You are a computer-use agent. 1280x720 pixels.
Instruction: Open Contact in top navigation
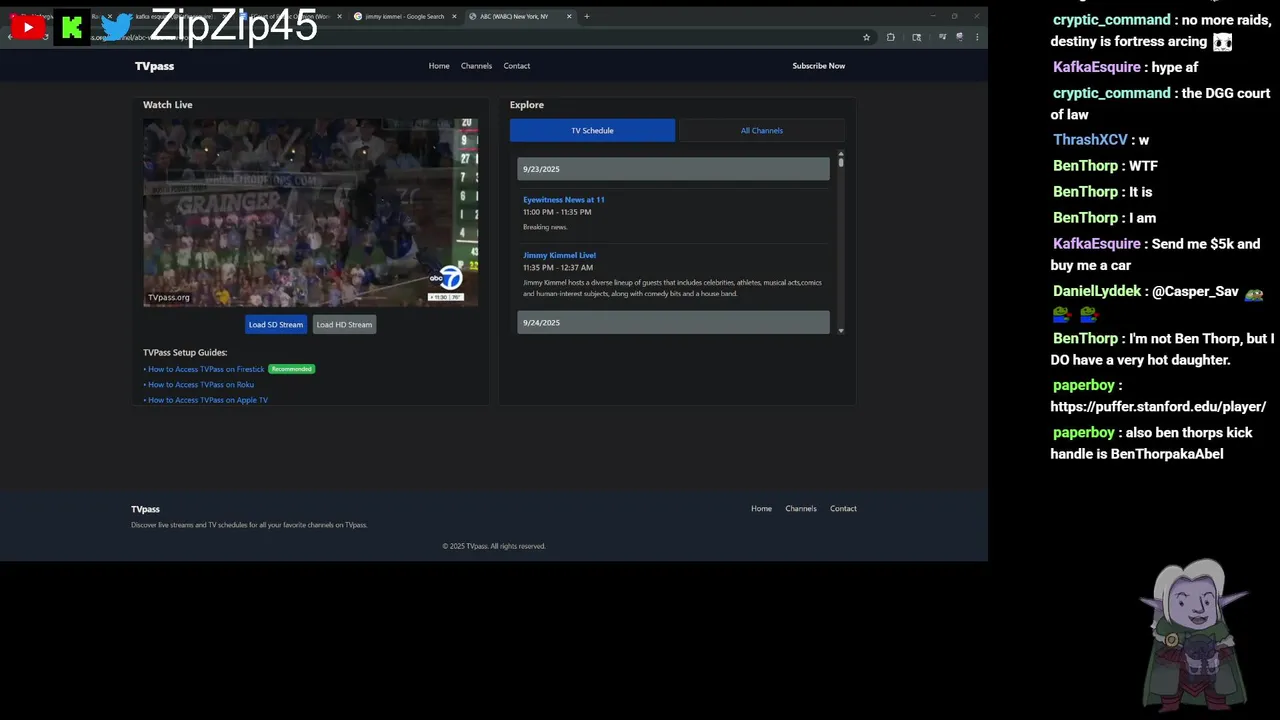click(x=517, y=66)
